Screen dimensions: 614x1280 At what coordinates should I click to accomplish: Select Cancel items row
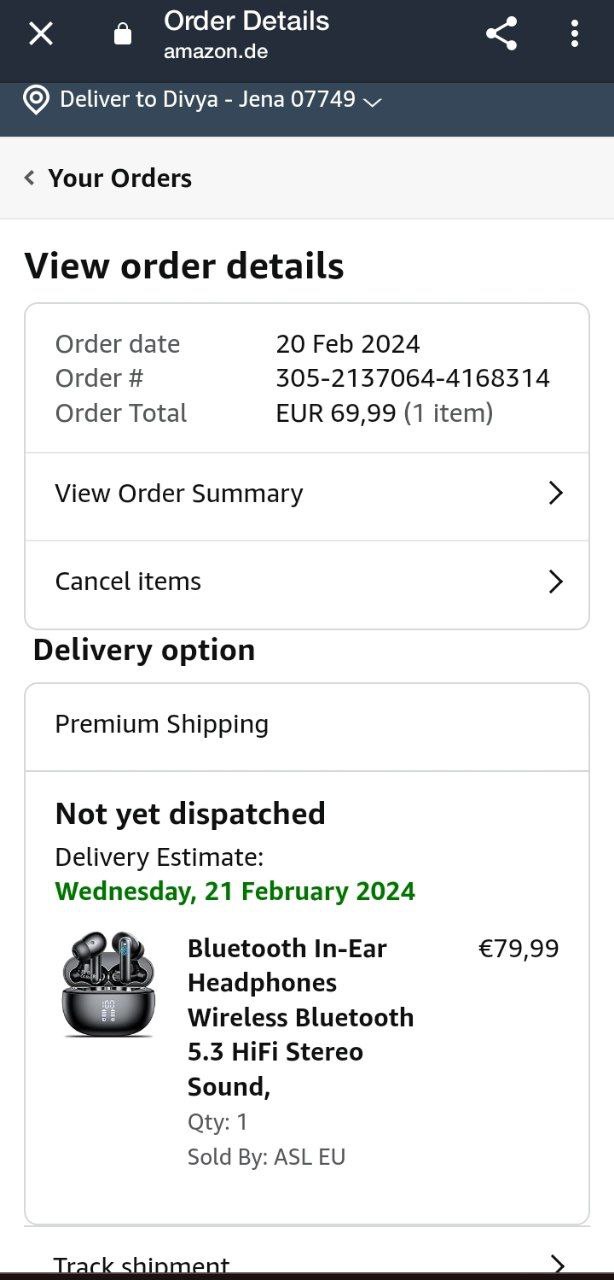tap(128, 582)
